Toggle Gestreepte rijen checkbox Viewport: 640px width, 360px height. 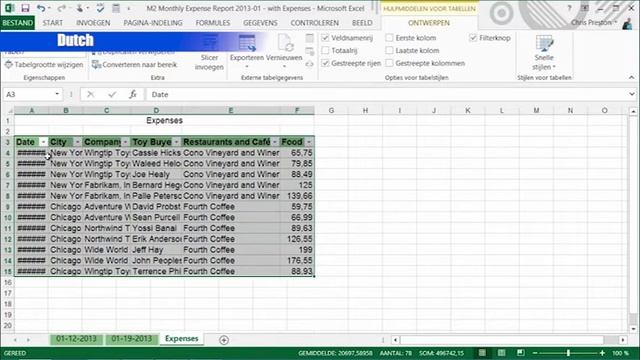tap(325, 63)
